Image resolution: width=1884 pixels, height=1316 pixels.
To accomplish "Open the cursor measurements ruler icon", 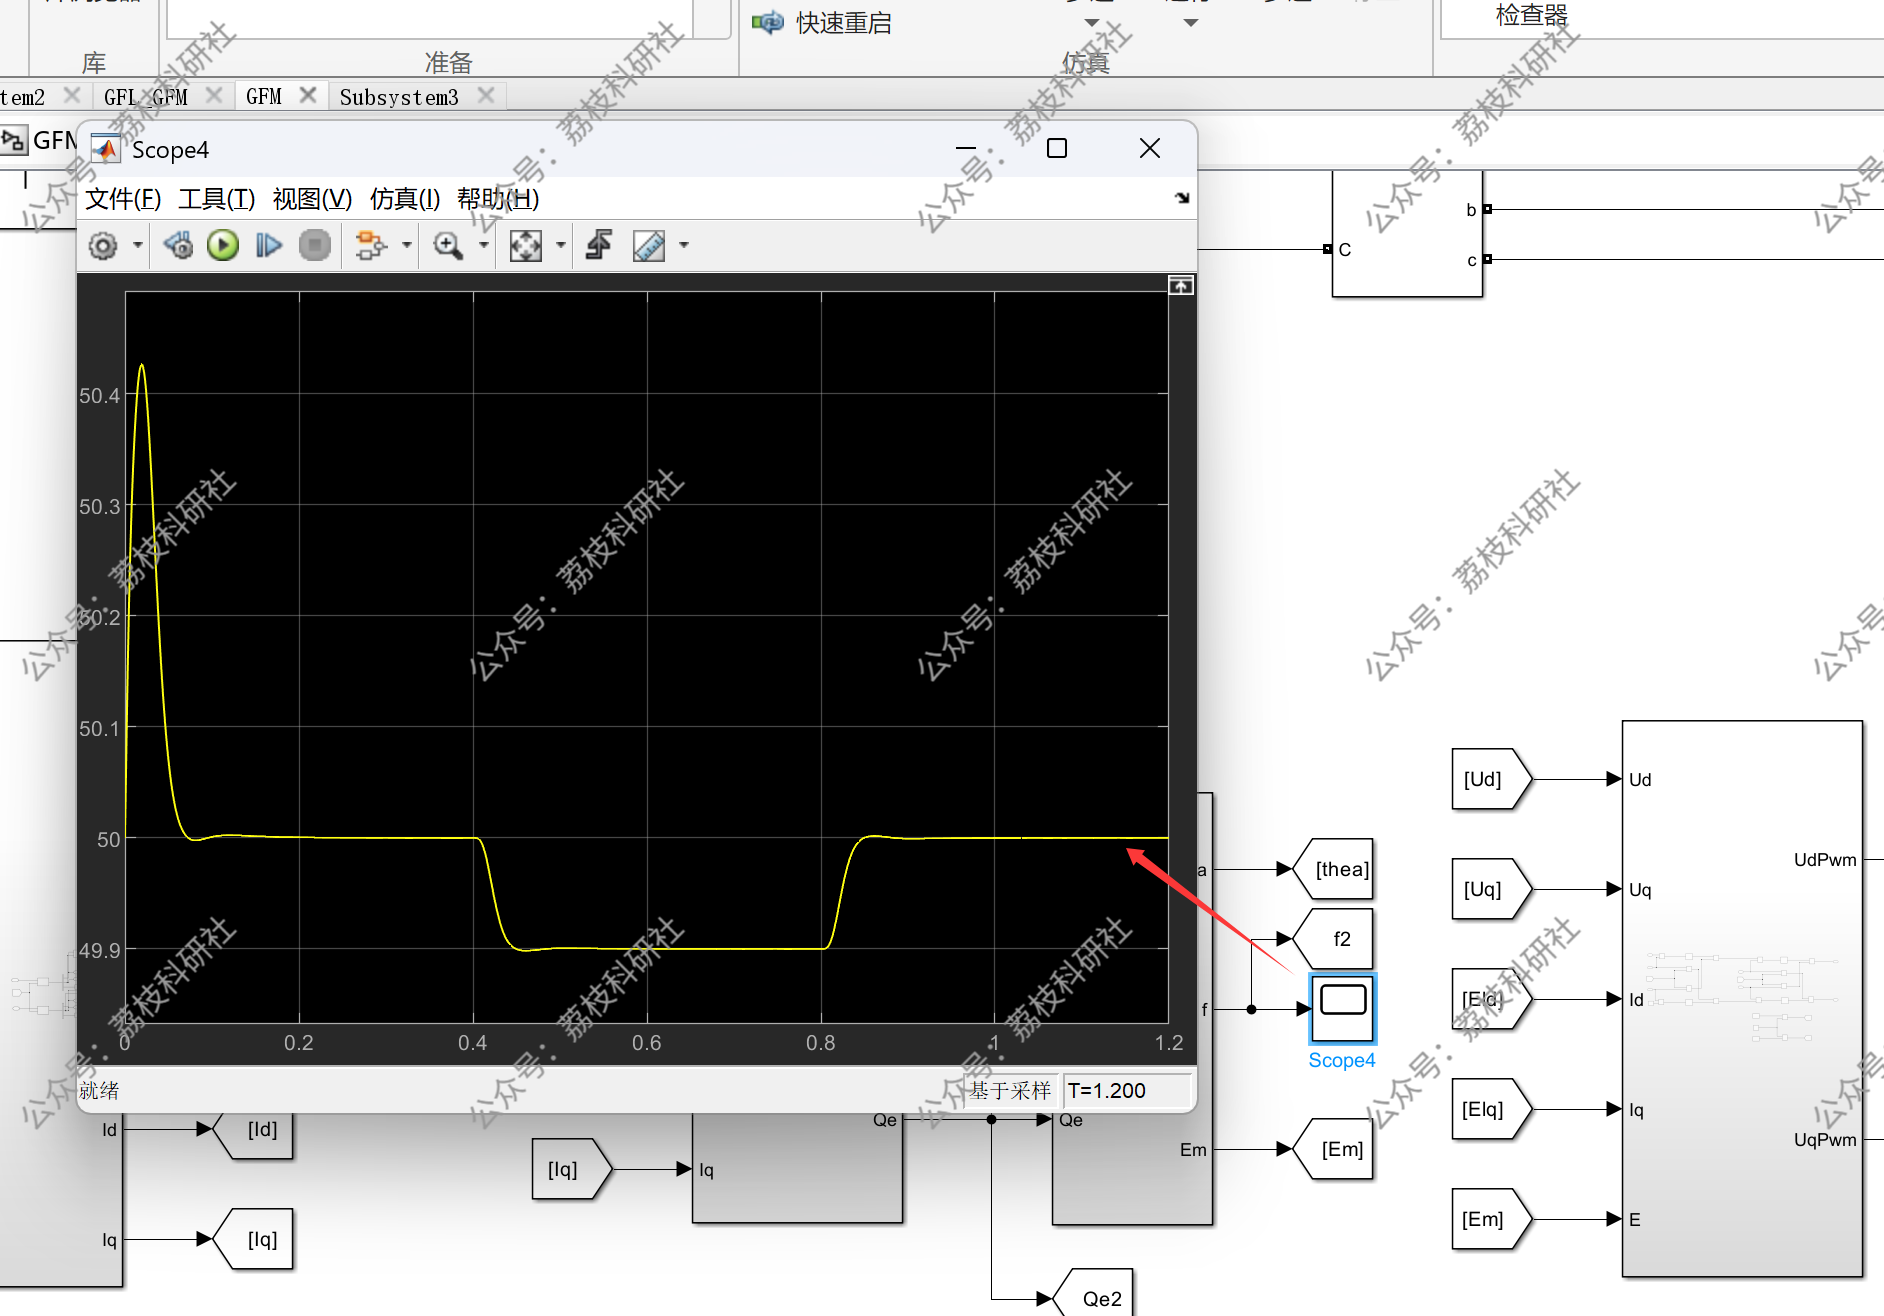I will coord(649,245).
